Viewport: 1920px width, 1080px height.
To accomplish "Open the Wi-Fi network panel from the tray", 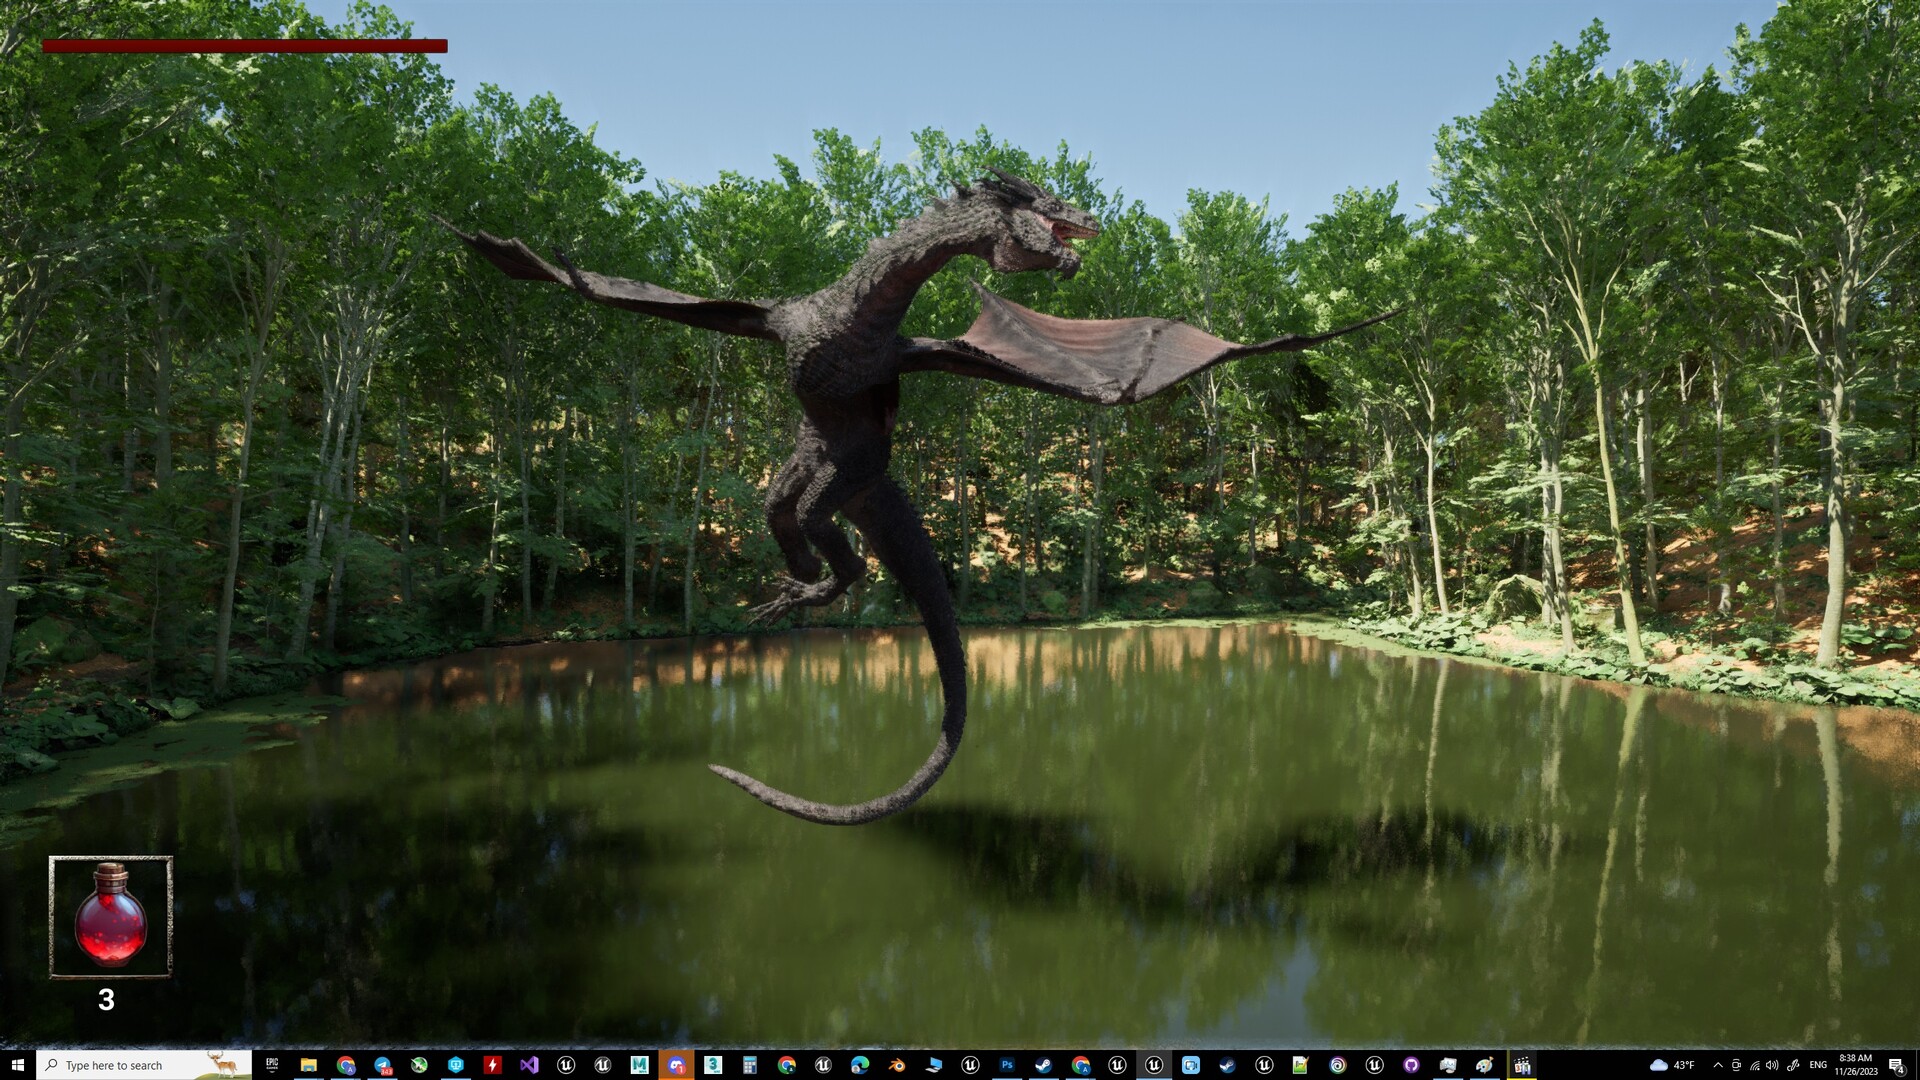I will click(x=1755, y=1064).
